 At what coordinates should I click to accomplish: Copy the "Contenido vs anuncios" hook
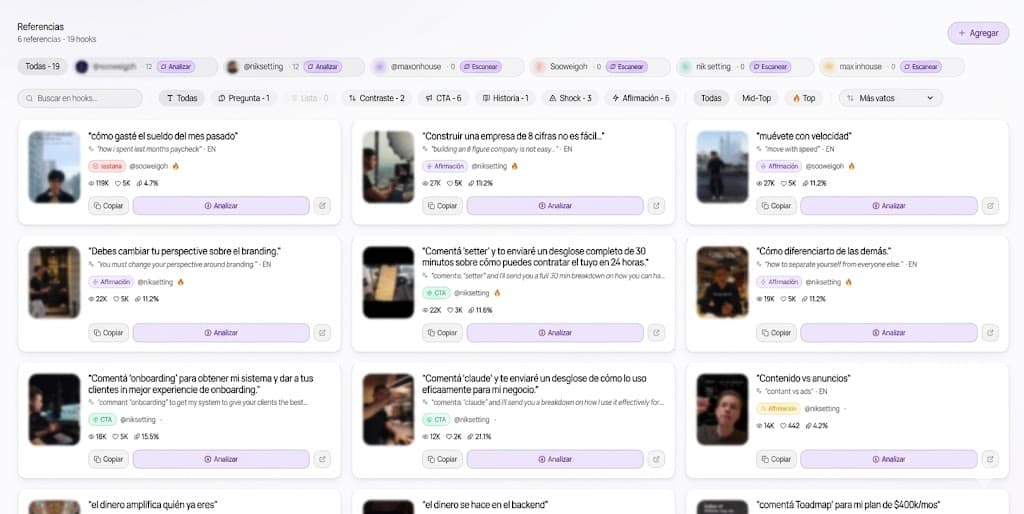pyautogui.click(x=776, y=459)
